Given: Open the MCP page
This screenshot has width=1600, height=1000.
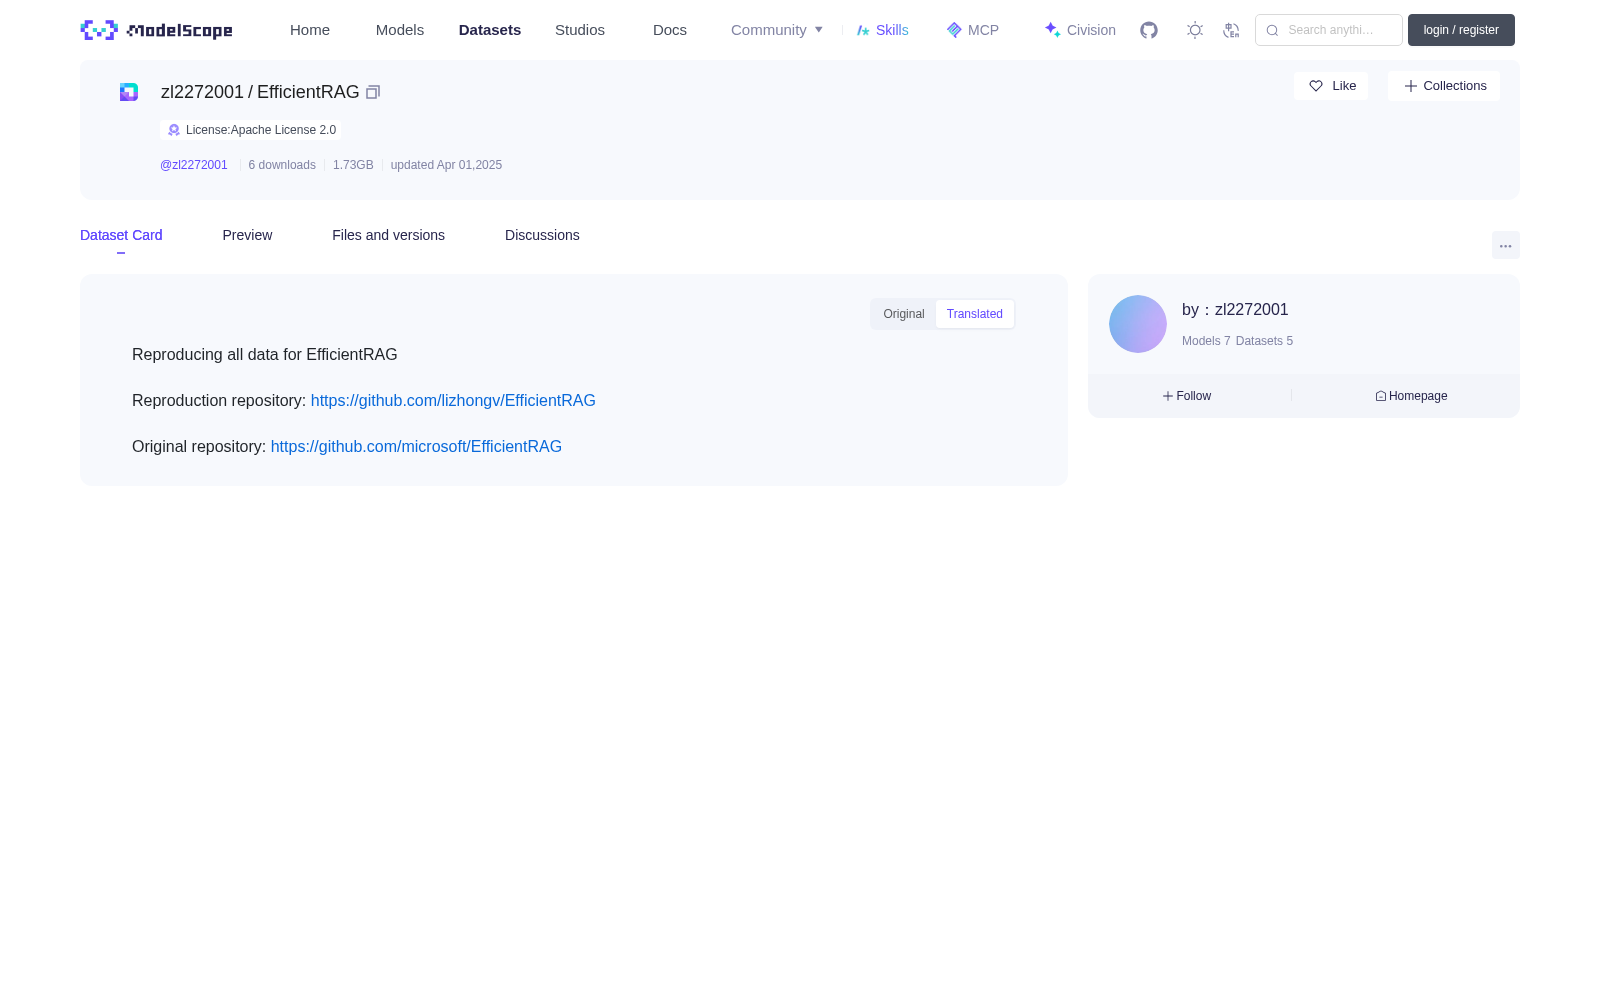Looking at the screenshot, I should pyautogui.click(x=973, y=30).
